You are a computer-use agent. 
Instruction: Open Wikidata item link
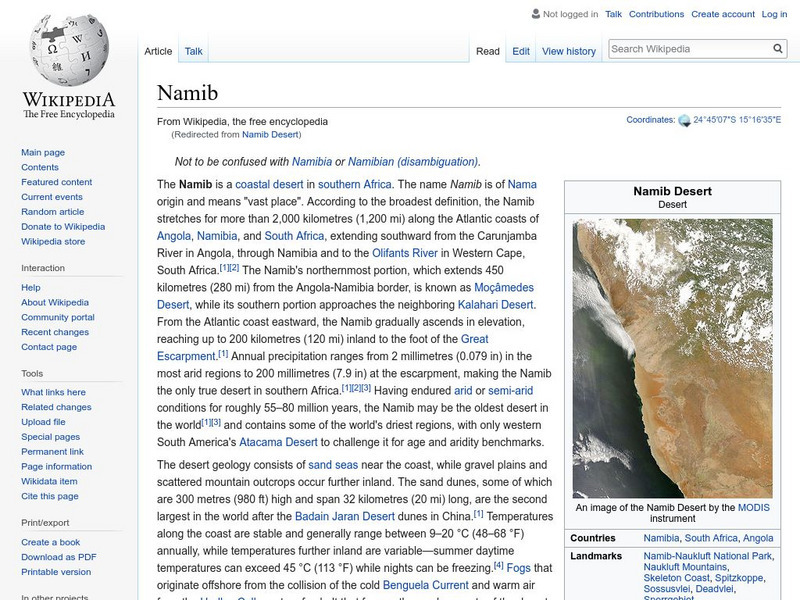(x=49, y=481)
